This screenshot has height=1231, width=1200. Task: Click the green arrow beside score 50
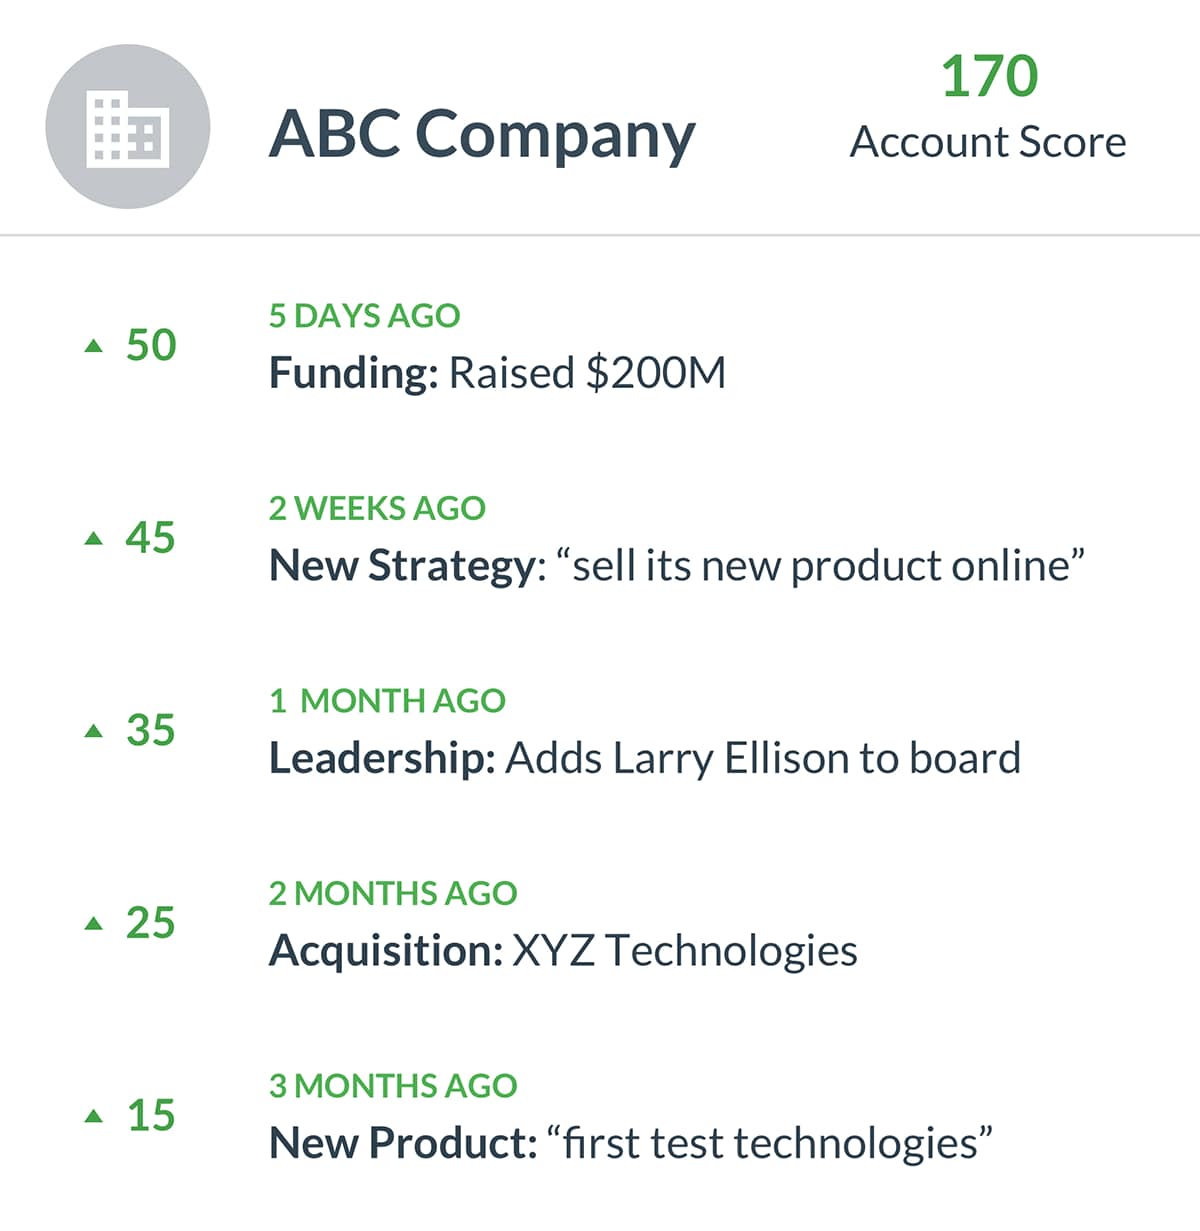pos(94,346)
